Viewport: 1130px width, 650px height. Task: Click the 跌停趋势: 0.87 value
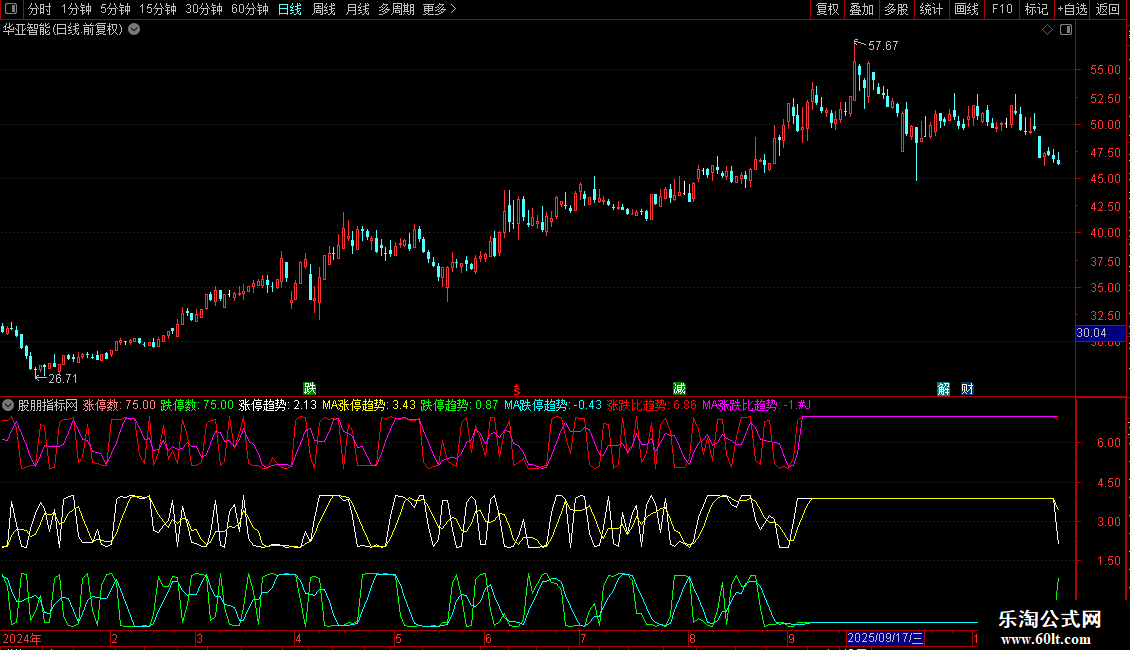pyautogui.click(x=459, y=405)
